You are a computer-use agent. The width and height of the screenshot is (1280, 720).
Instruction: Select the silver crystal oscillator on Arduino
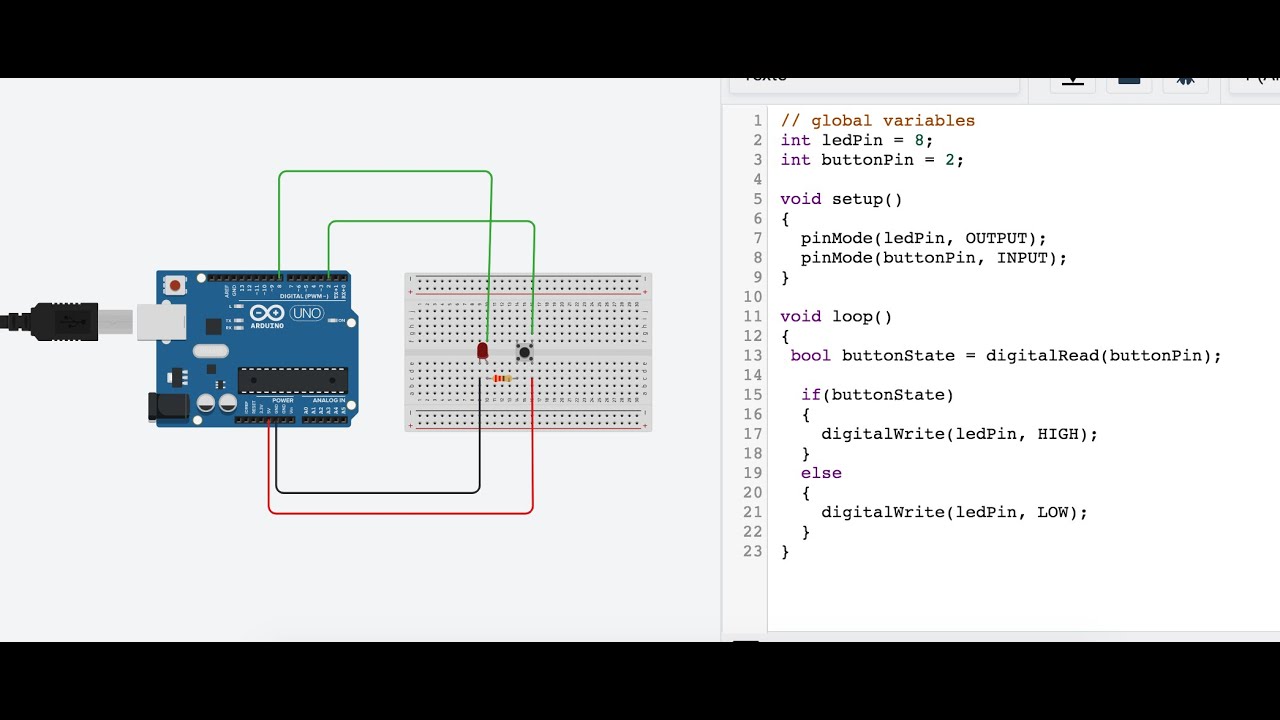coord(211,350)
